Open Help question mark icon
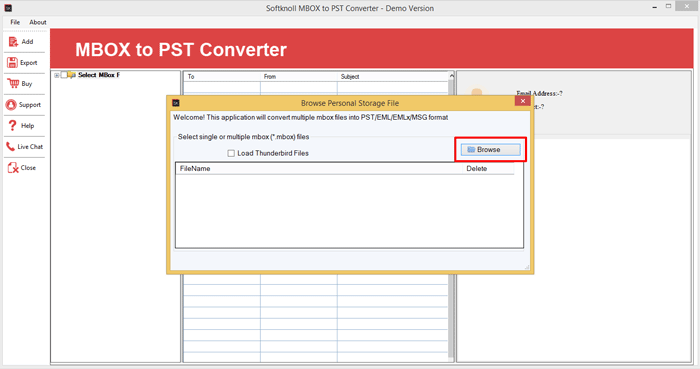The width and height of the screenshot is (700, 369). (x=12, y=125)
